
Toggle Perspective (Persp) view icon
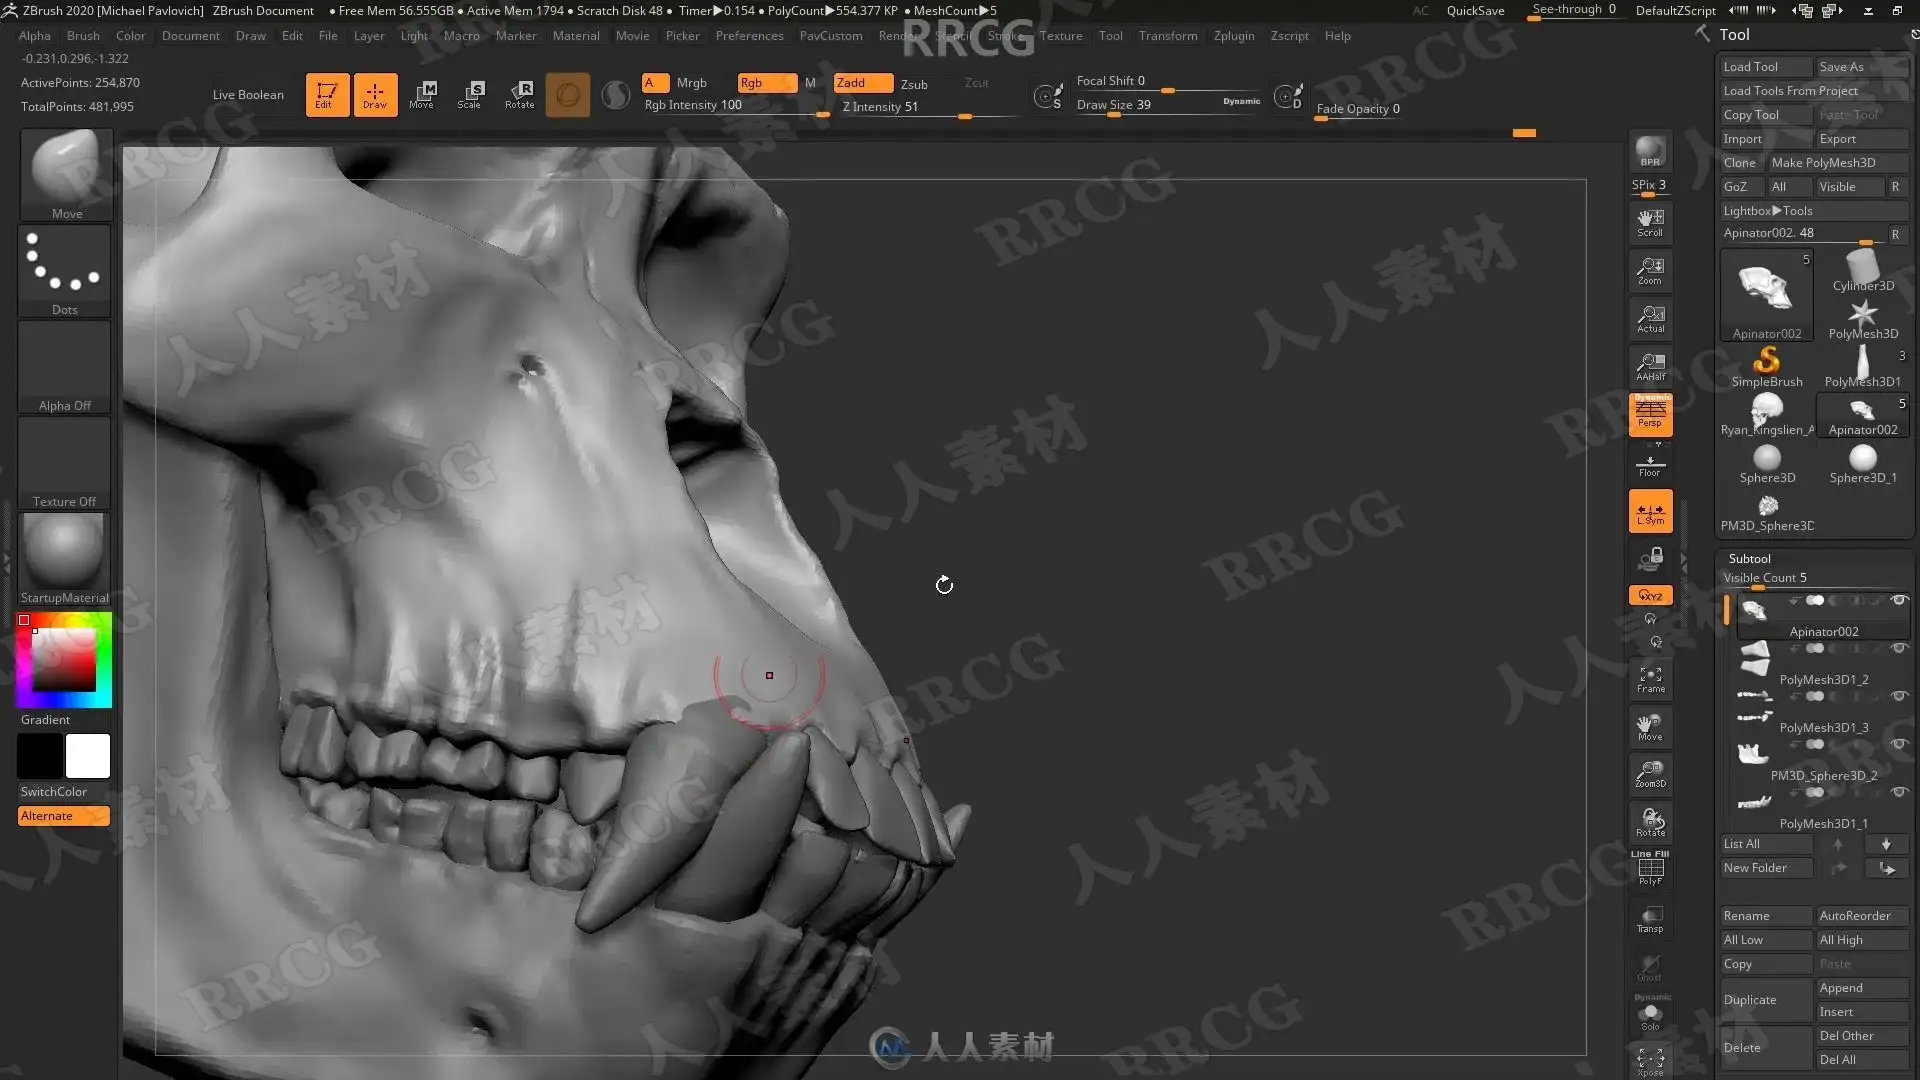[x=1650, y=413]
